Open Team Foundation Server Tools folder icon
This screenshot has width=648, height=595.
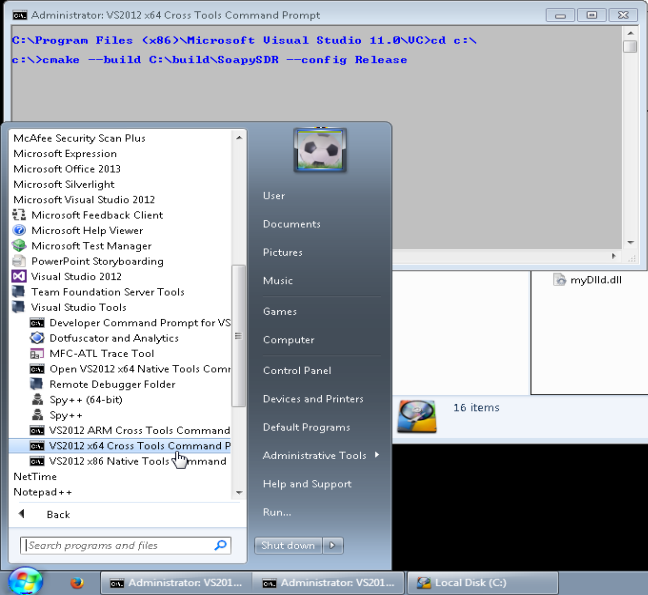[19, 291]
